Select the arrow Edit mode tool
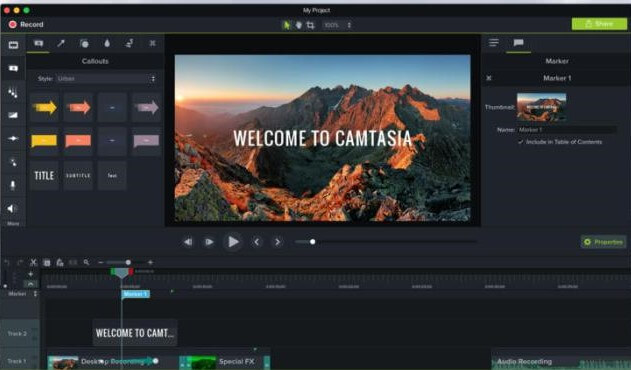The width and height of the screenshot is (631, 370). pyautogui.click(x=286, y=25)
